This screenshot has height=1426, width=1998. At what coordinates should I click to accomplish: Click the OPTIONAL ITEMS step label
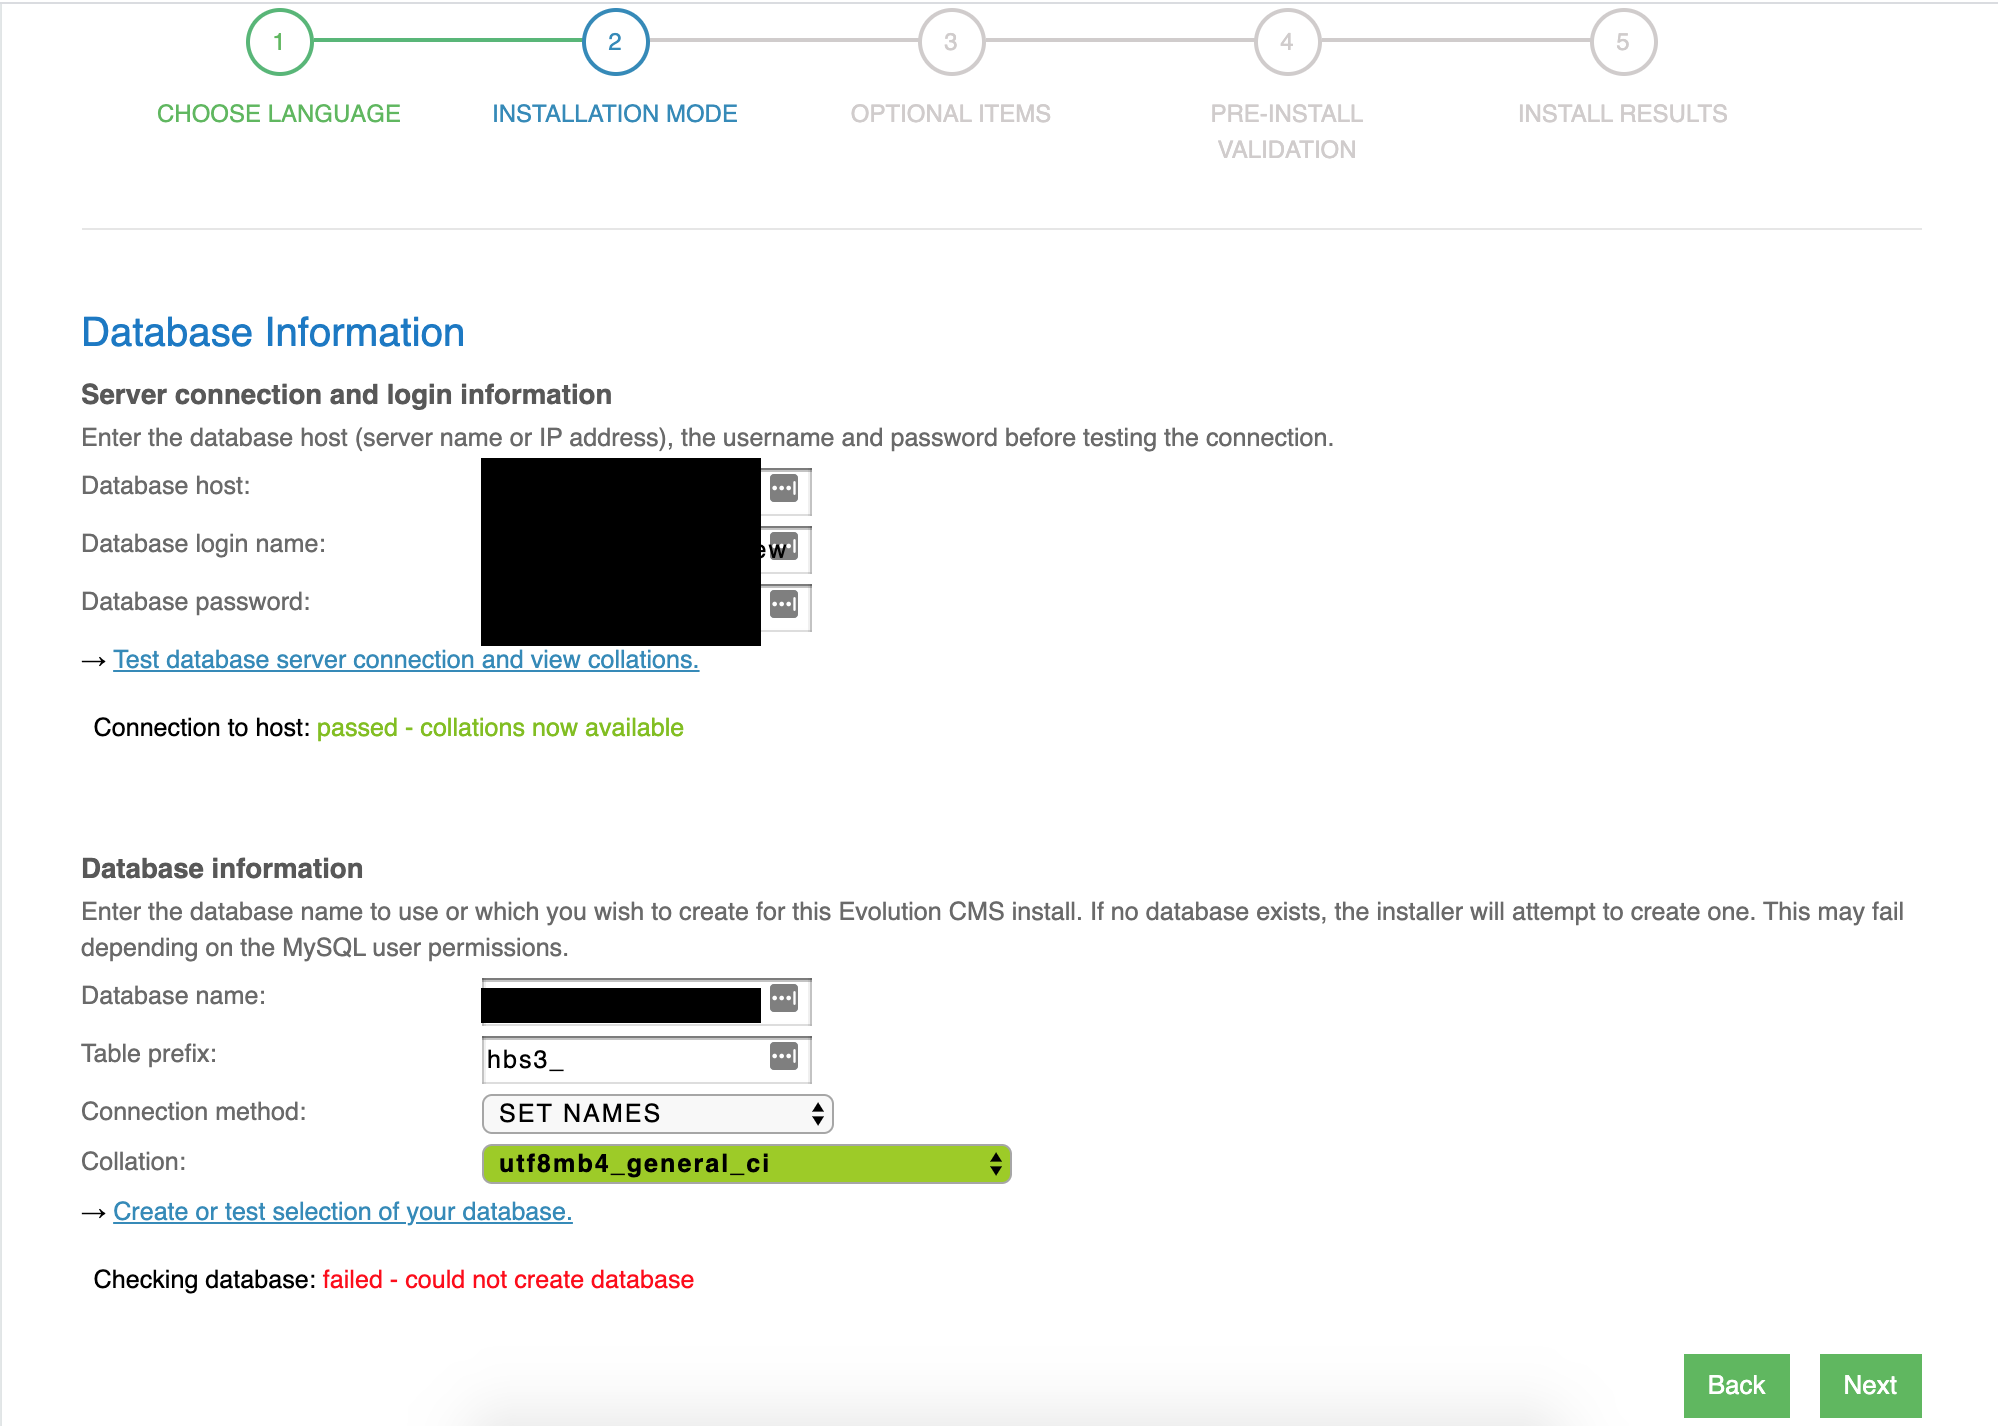click(951, 114)
